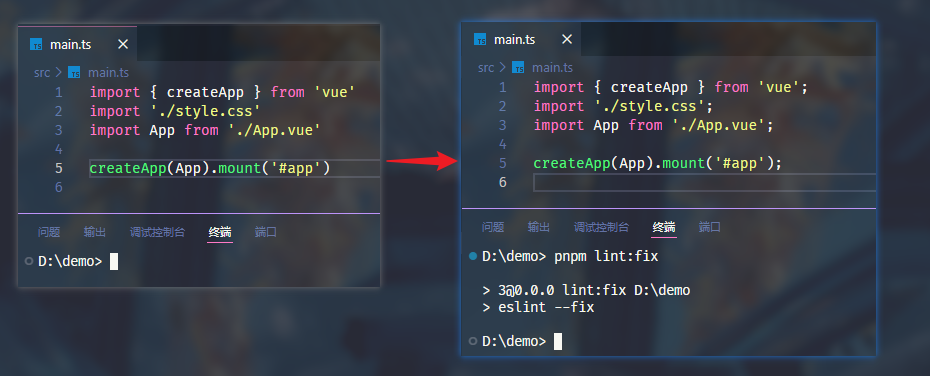Click 'vue'; string in right editor
The width and height of the screenshot is (930, 376).
[x=783, y=88]
